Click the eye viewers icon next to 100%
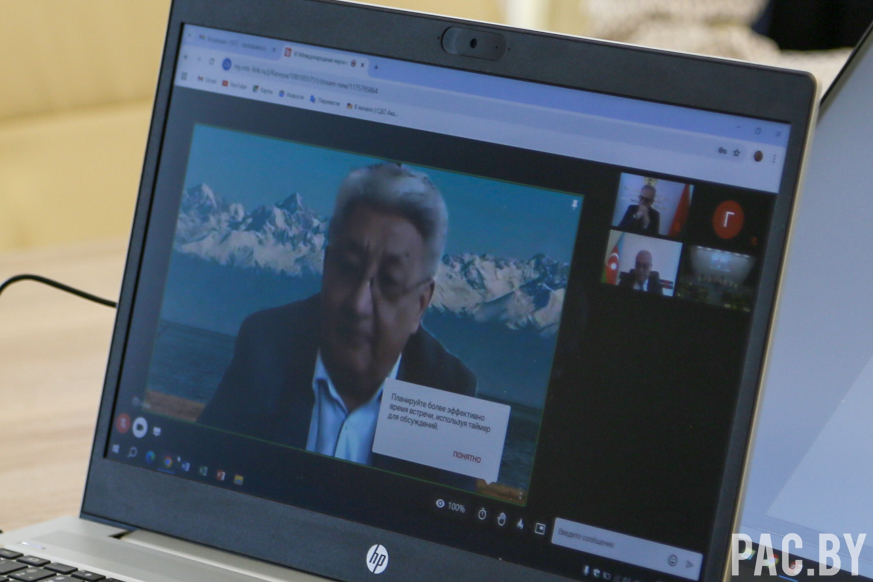 coord(440,504)
